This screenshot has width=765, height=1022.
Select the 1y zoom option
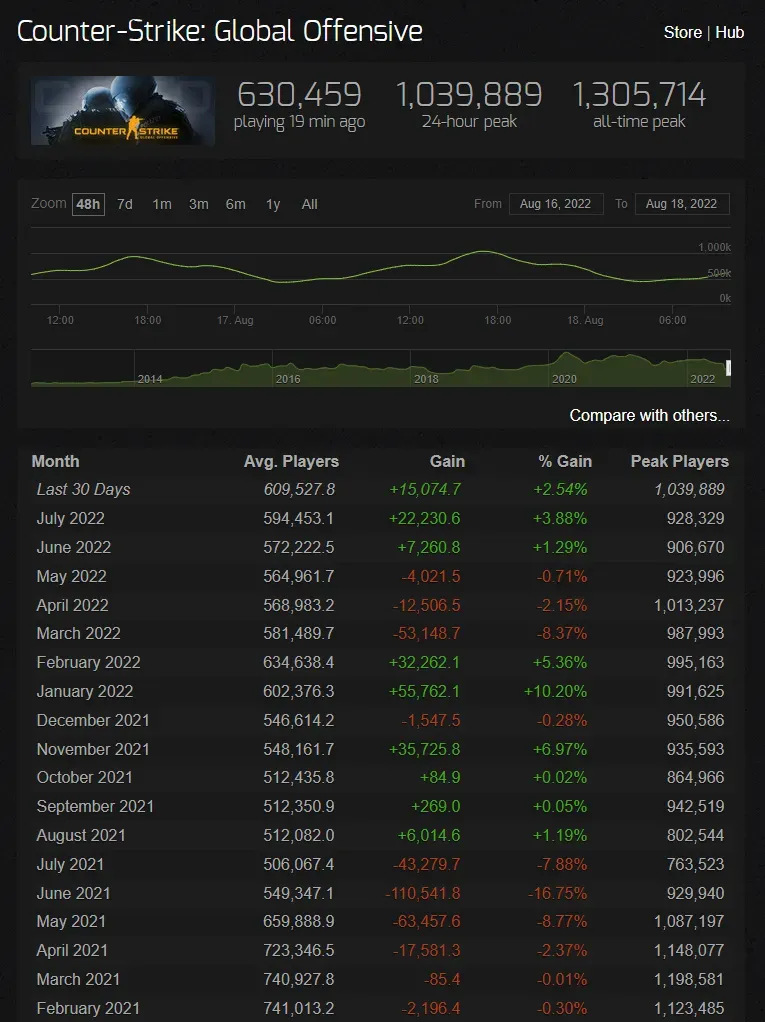pyautogui.click(x=273, y=204)
